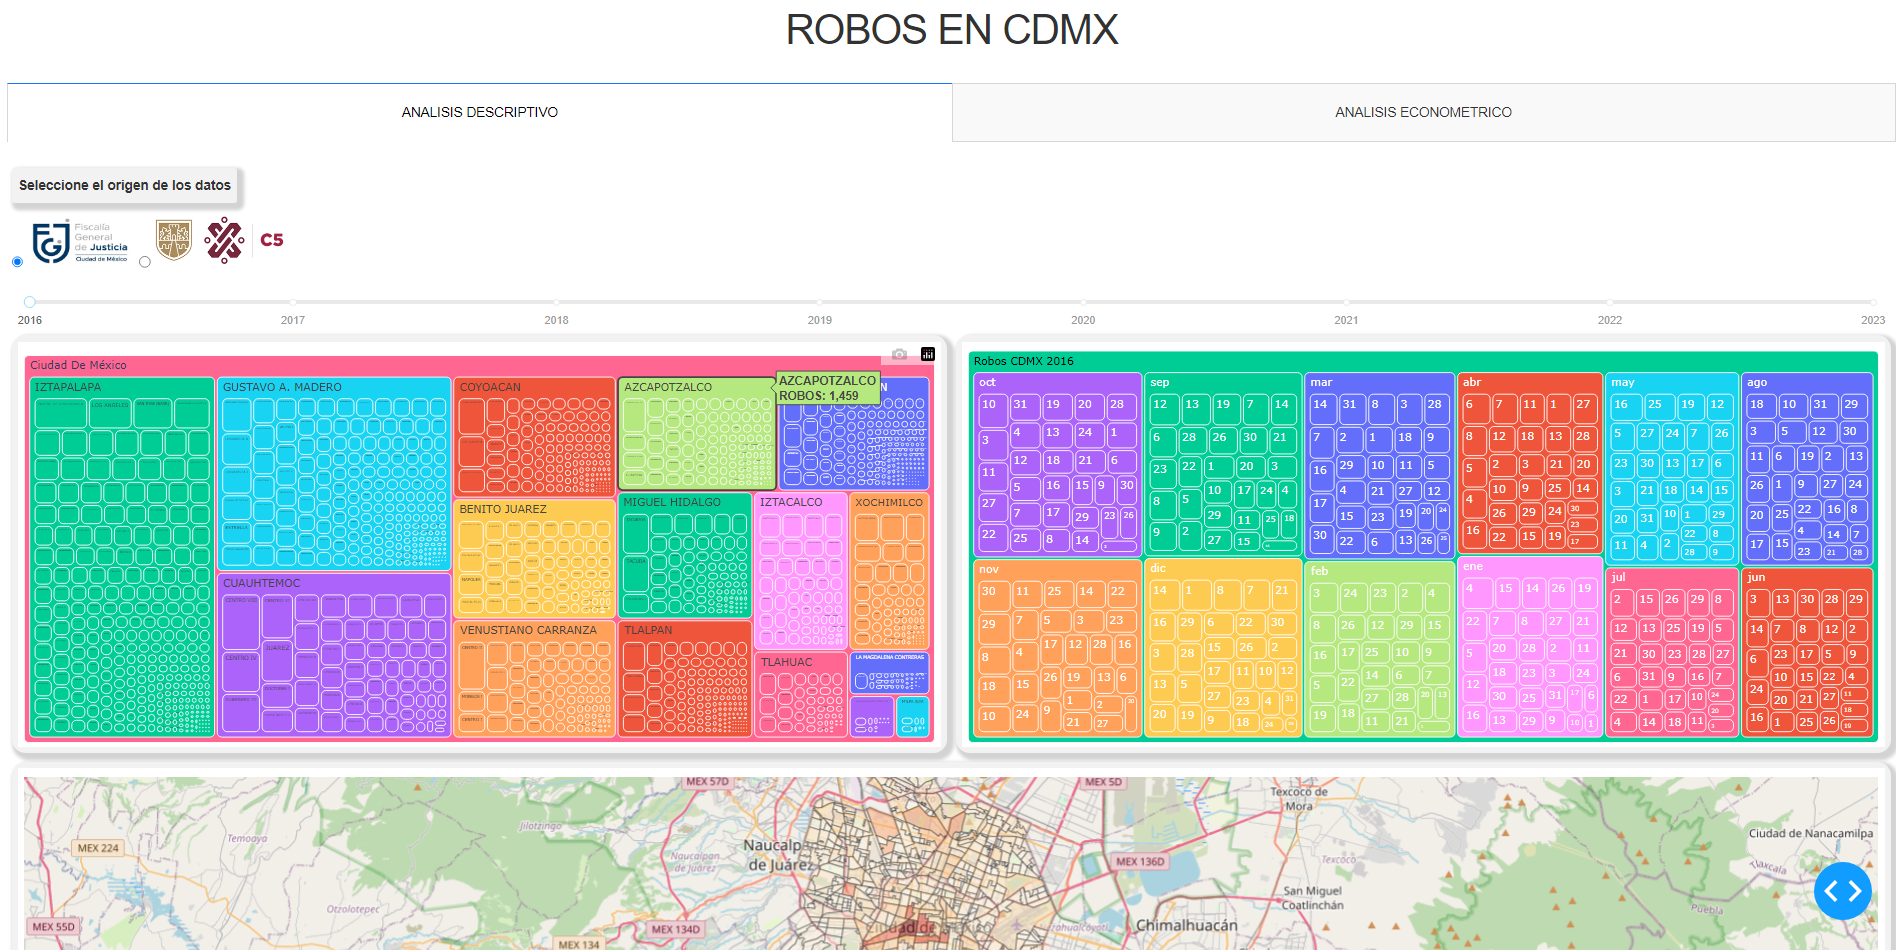Click the Plotly logo icon on treemap
The image size is (1896, 950).
pos(928,354)
